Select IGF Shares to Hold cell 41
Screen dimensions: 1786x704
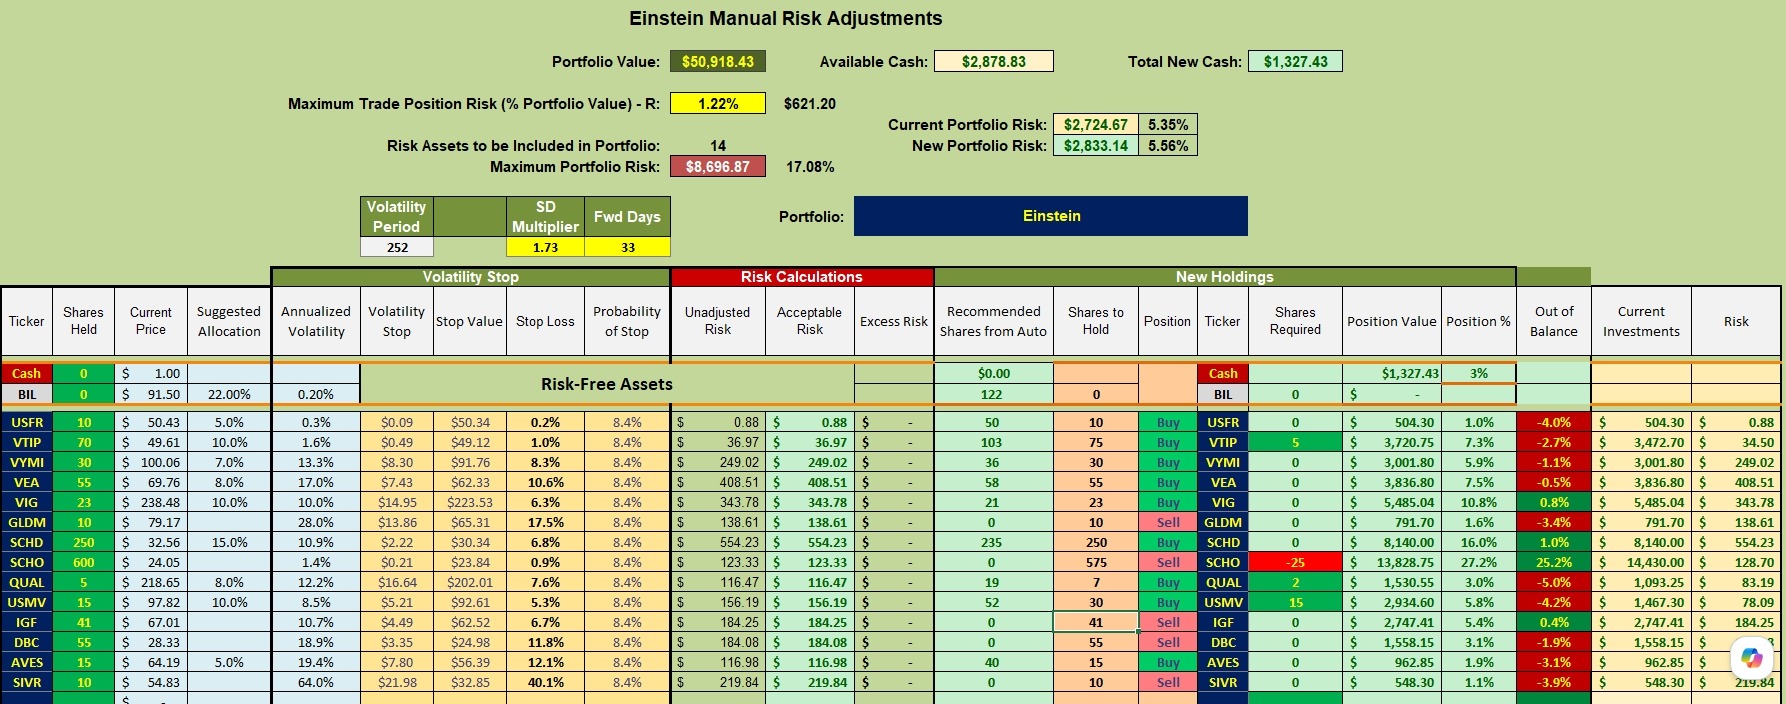click(x=1096, y=622)
